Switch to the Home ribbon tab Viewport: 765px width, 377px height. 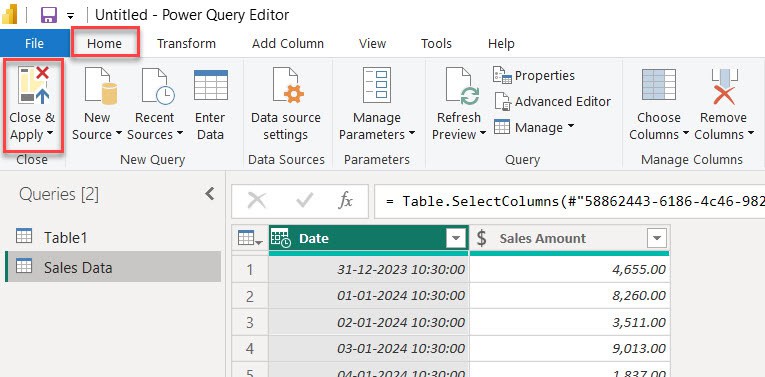click(104, 43)
